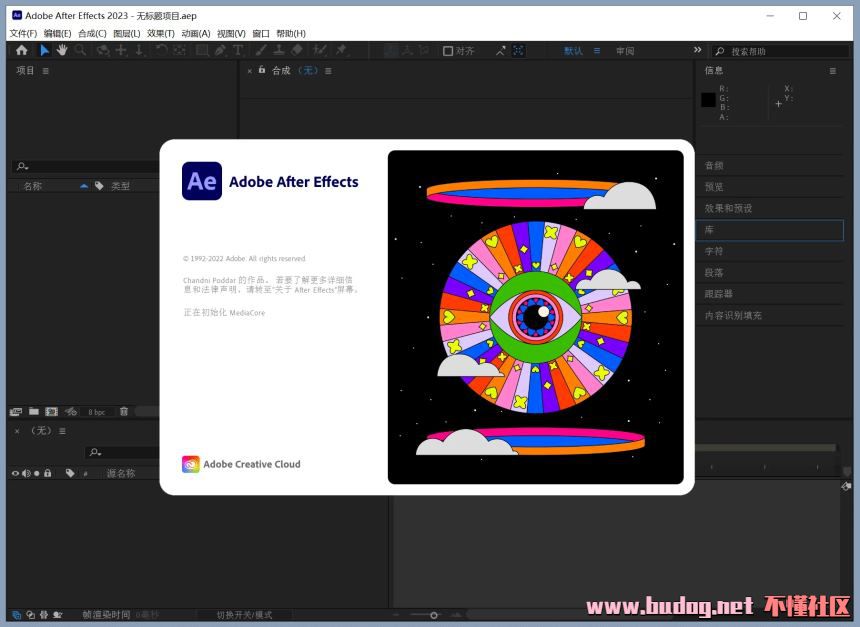Select the Brush tool
Viewport: 860px width, 627px height.
[261, 50]
